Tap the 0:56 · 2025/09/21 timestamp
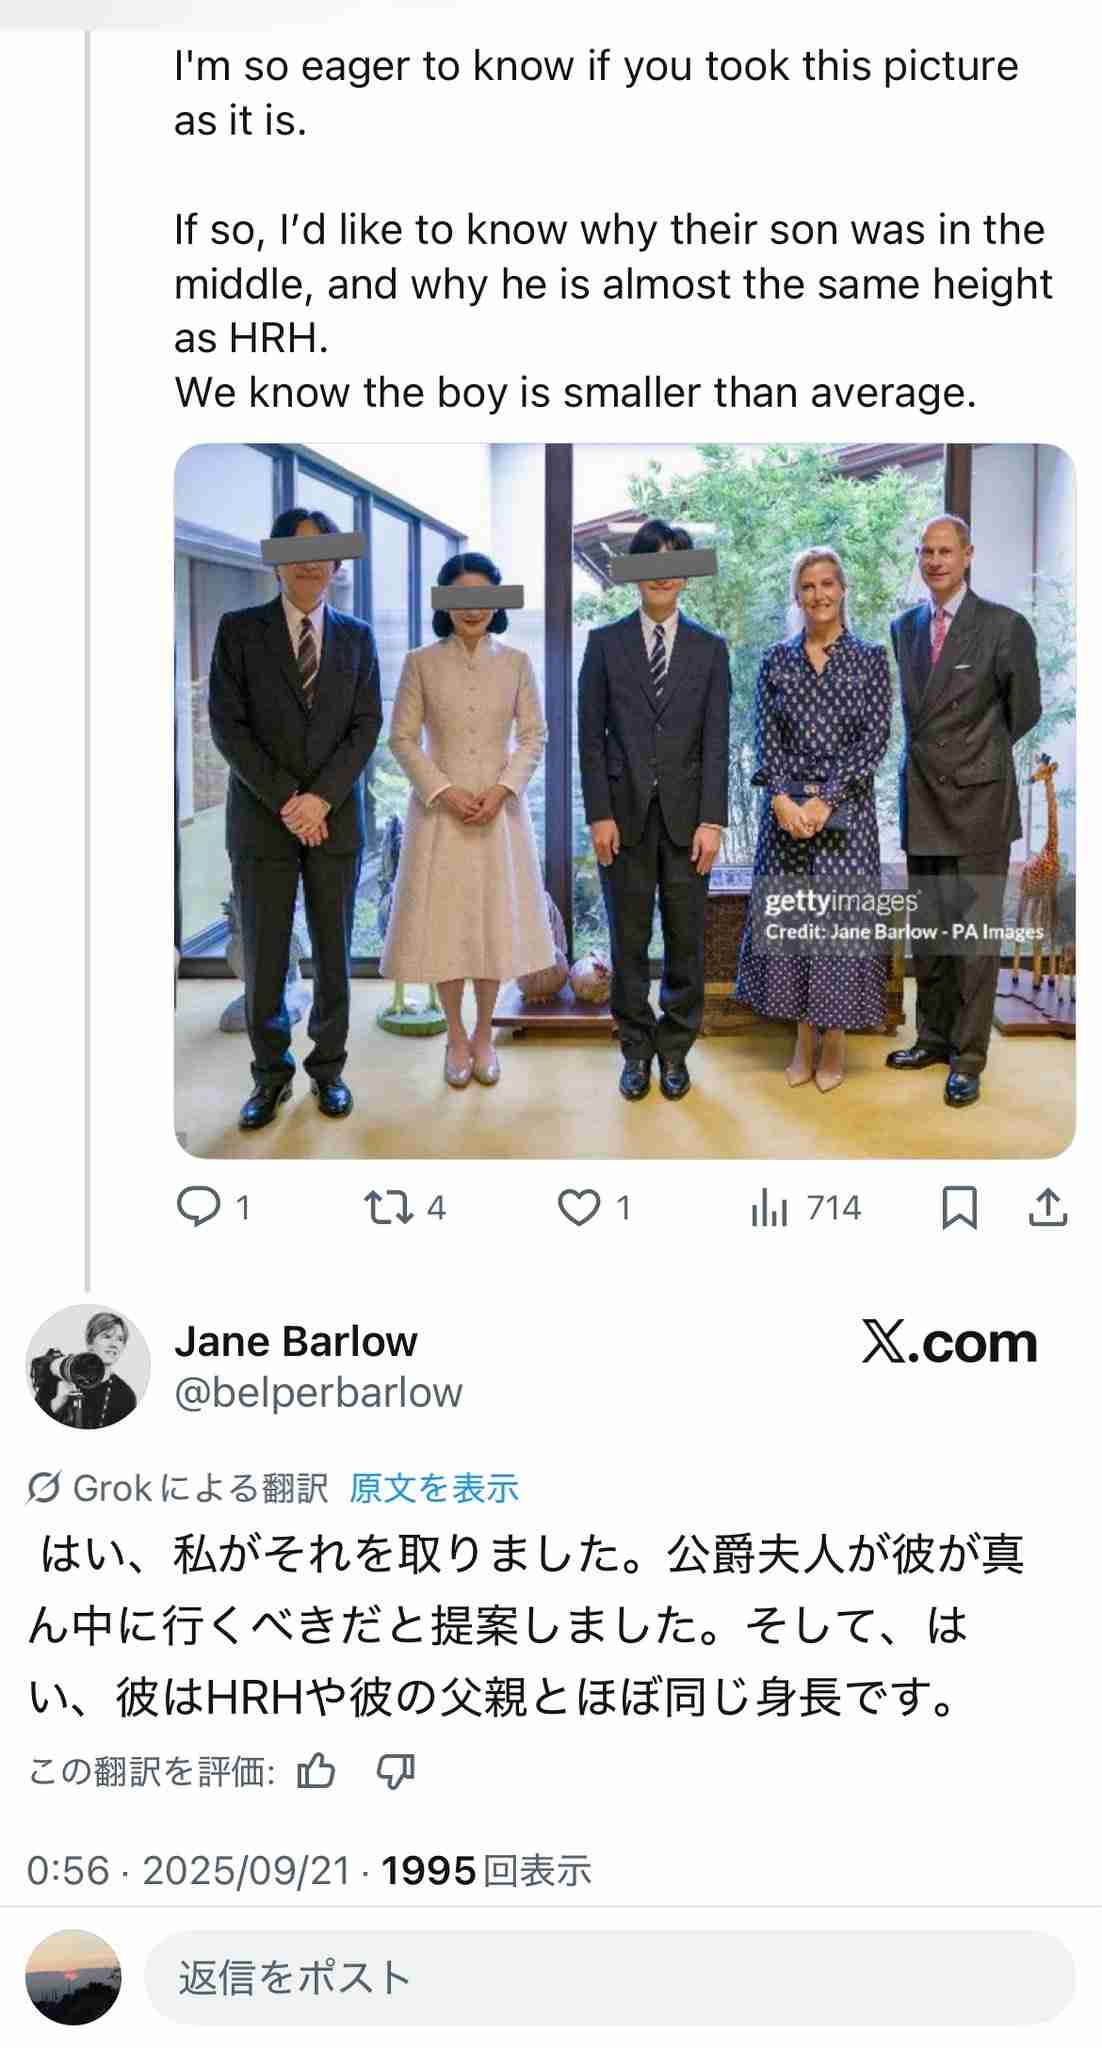This screenshot has width=1102, height=2048. (189, 1871)
